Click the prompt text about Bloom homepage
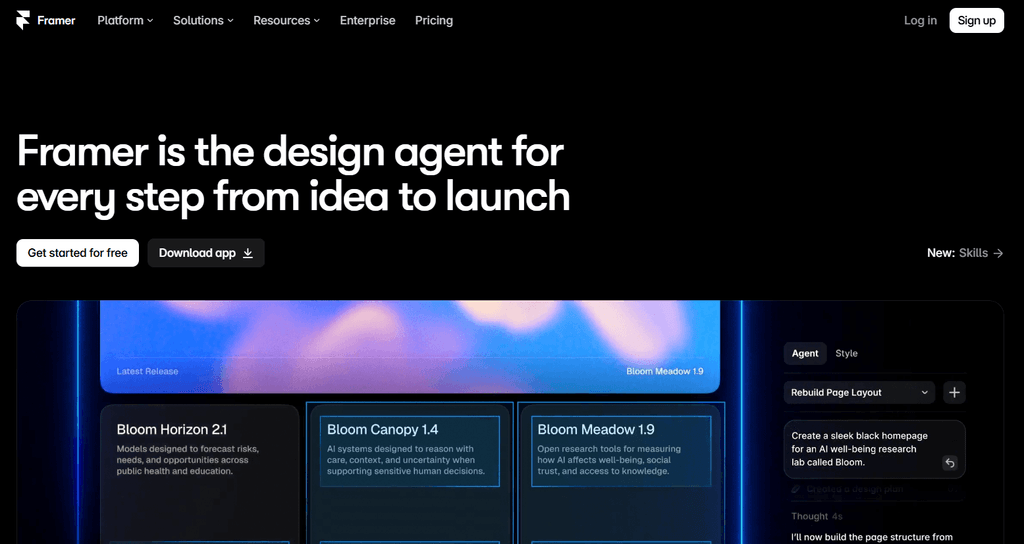This screenshot has height=544, width=1024. (x=859, y=449)
